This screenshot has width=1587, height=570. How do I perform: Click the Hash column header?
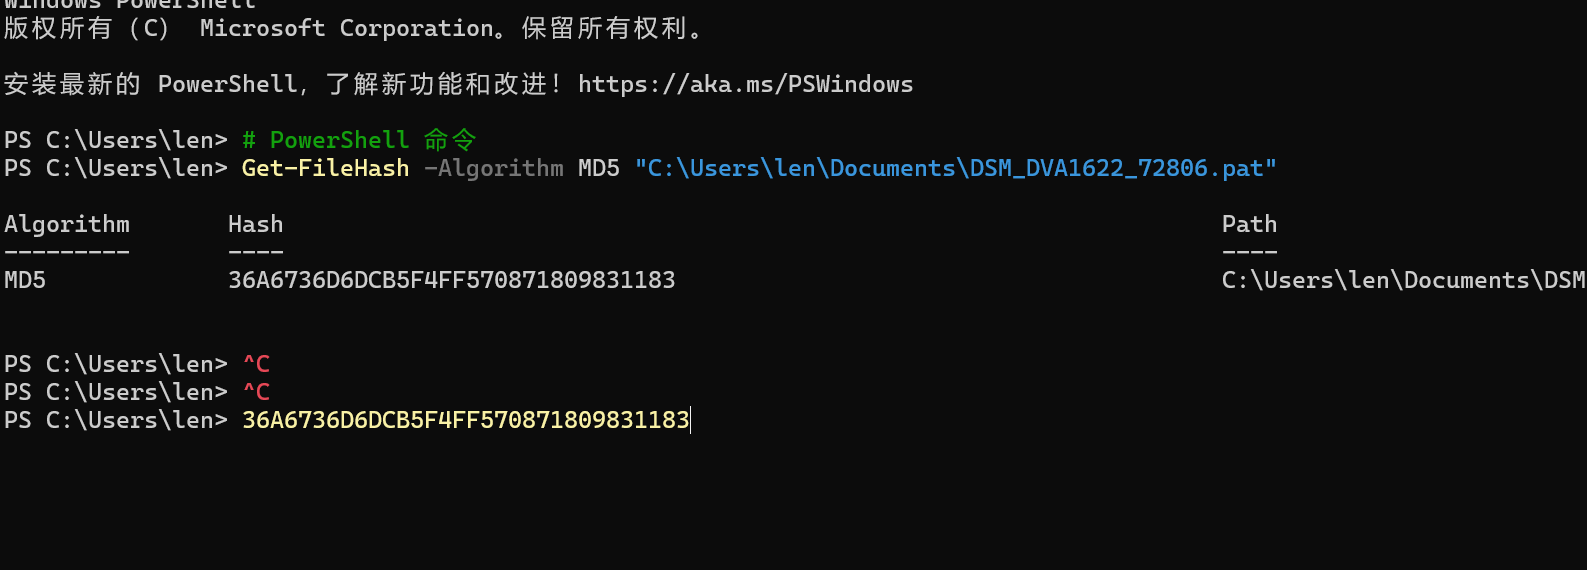click(255, 224)
